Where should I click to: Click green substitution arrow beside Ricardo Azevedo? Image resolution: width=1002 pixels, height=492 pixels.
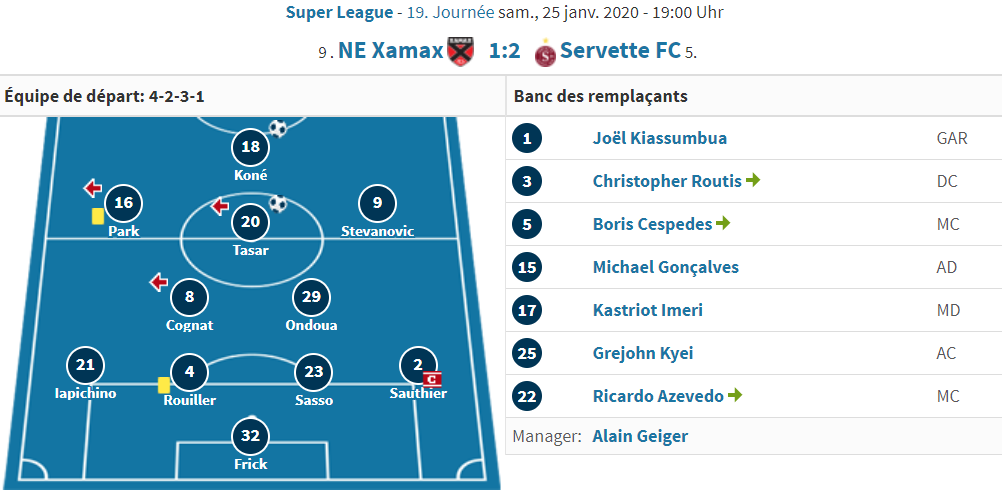pos(734,396)
